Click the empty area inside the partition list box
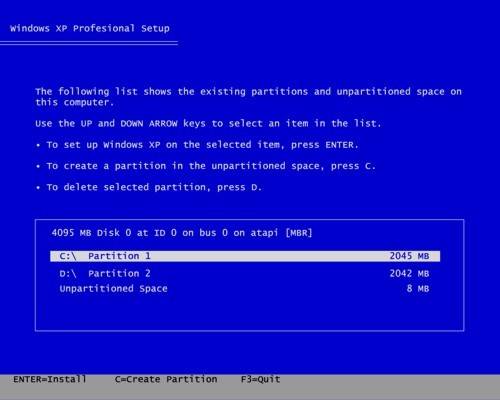 (249, 313)
